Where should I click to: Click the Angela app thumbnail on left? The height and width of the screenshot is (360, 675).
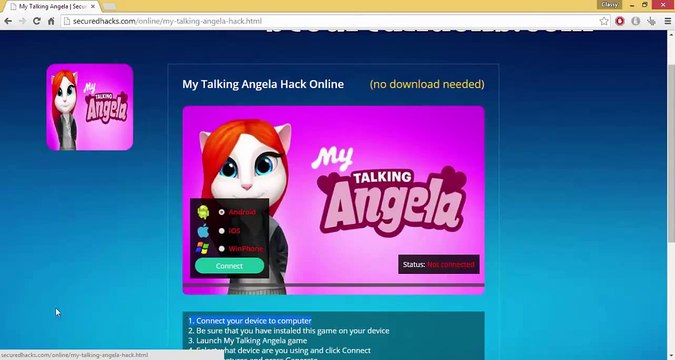click(90, 107)
